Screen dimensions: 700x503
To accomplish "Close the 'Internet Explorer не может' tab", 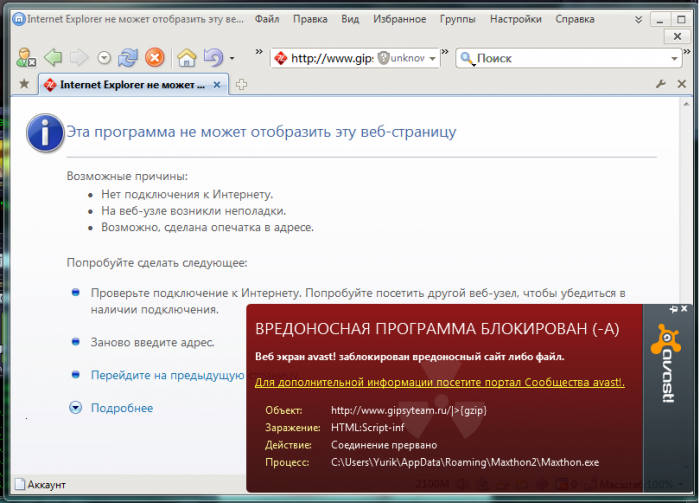I will coord(217,84).
